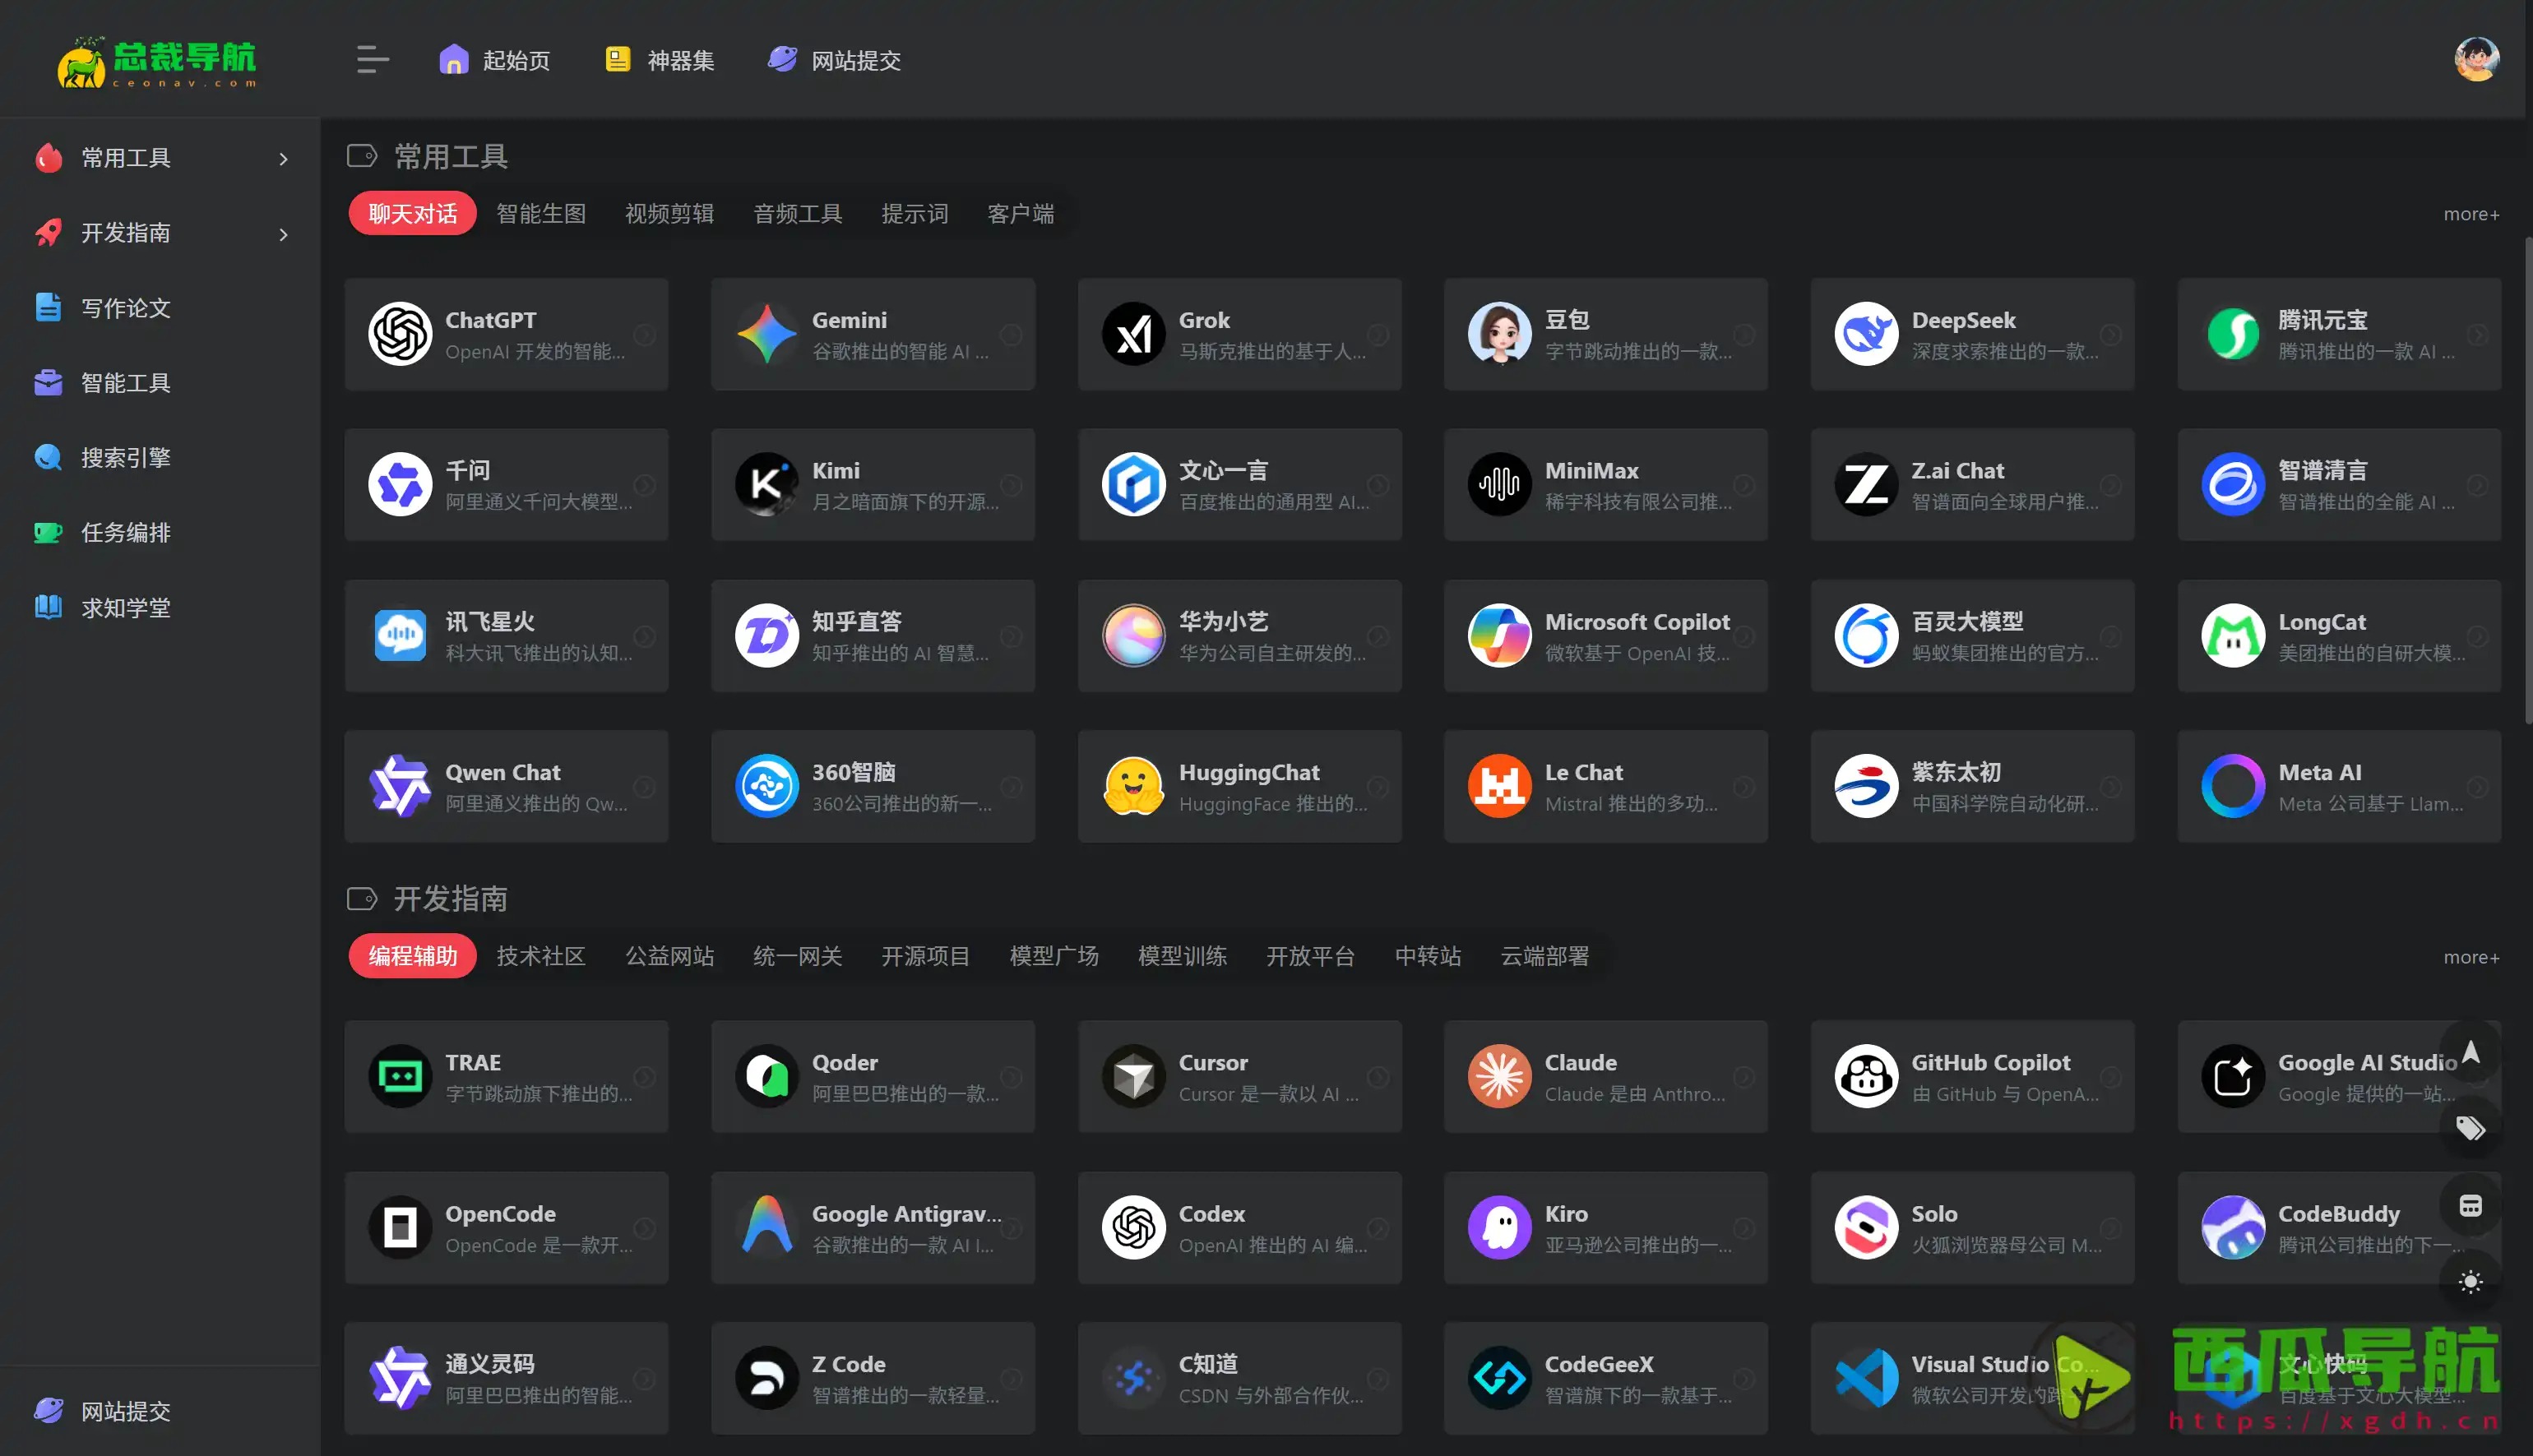Open user avatar menu at top right
Image resolution: width=2533 pixels, height=1456 pixels.
[2476, 60]
